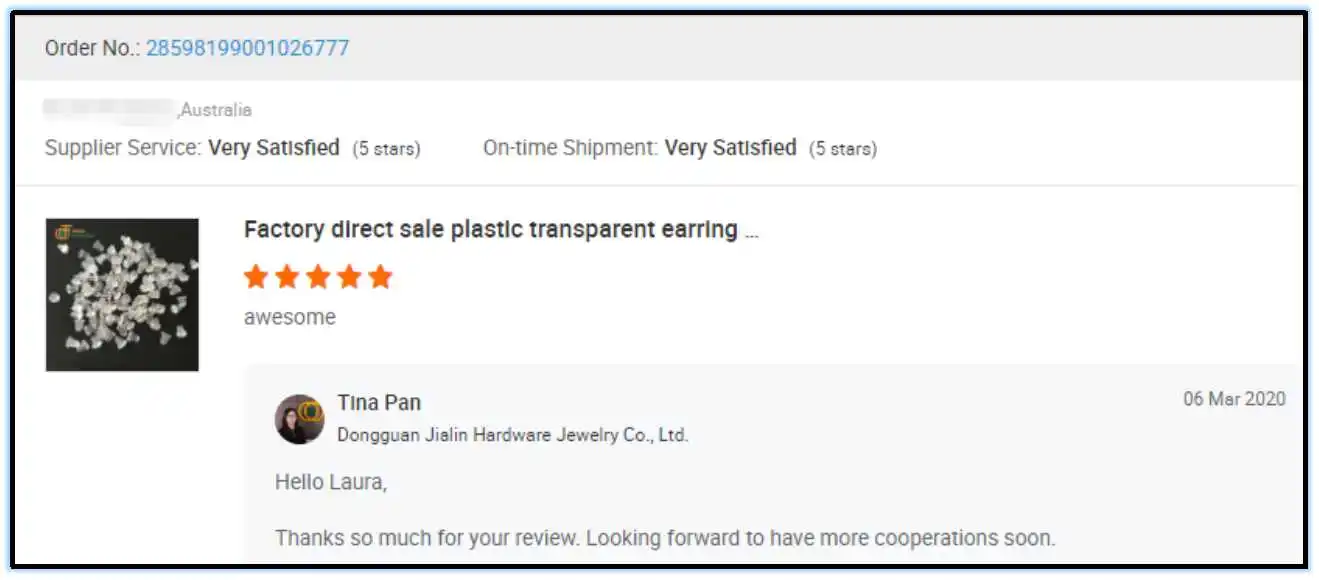Image resolution: width=1319 pixels, height=580 pixels.
Task: Click the Tina Pan name
Action: pos(379,403)
